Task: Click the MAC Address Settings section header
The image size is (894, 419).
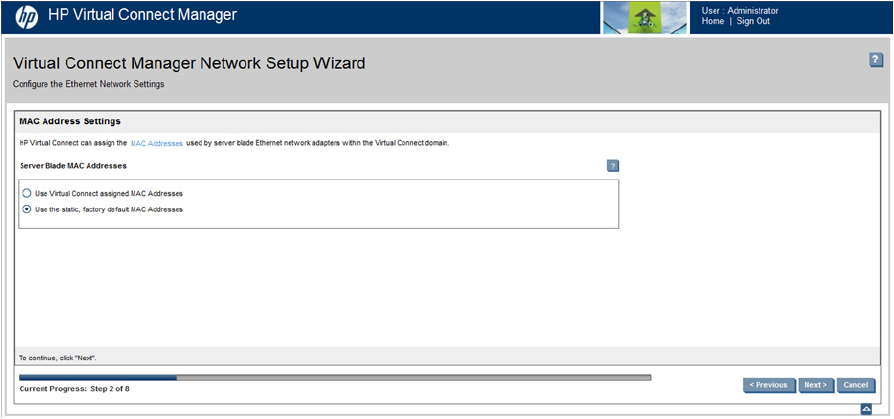Action: point(70,121)
